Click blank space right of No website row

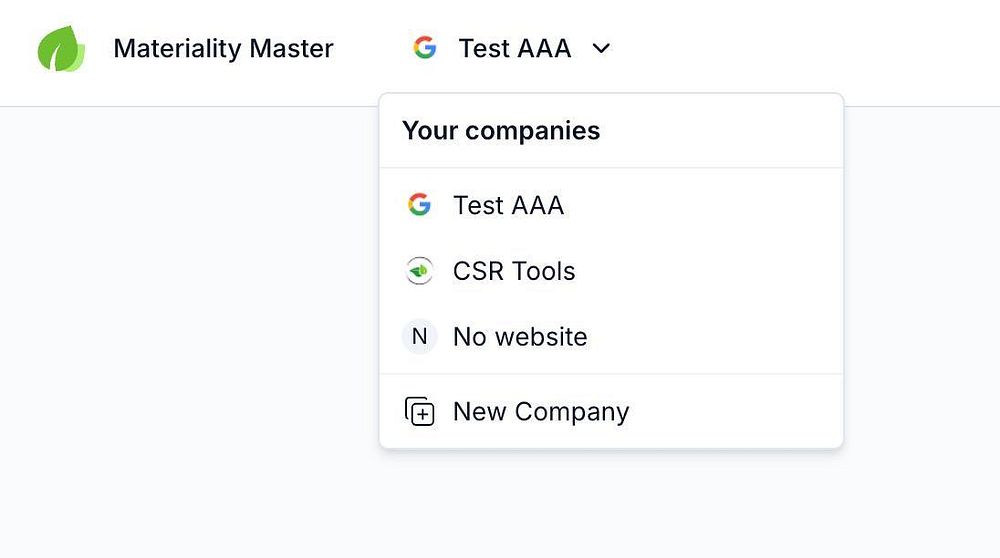click(720, 337)
